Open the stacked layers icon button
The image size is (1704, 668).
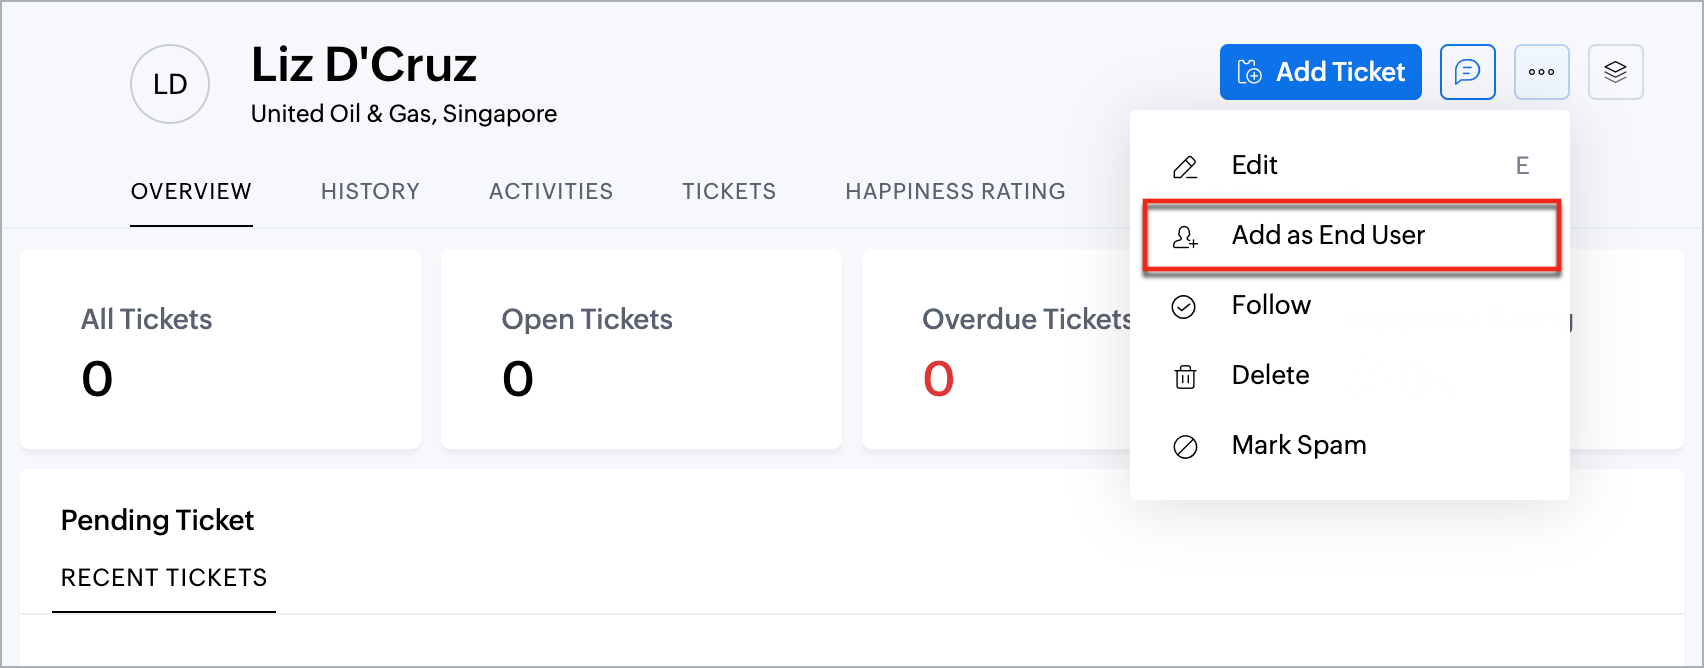pos(1615,72)
